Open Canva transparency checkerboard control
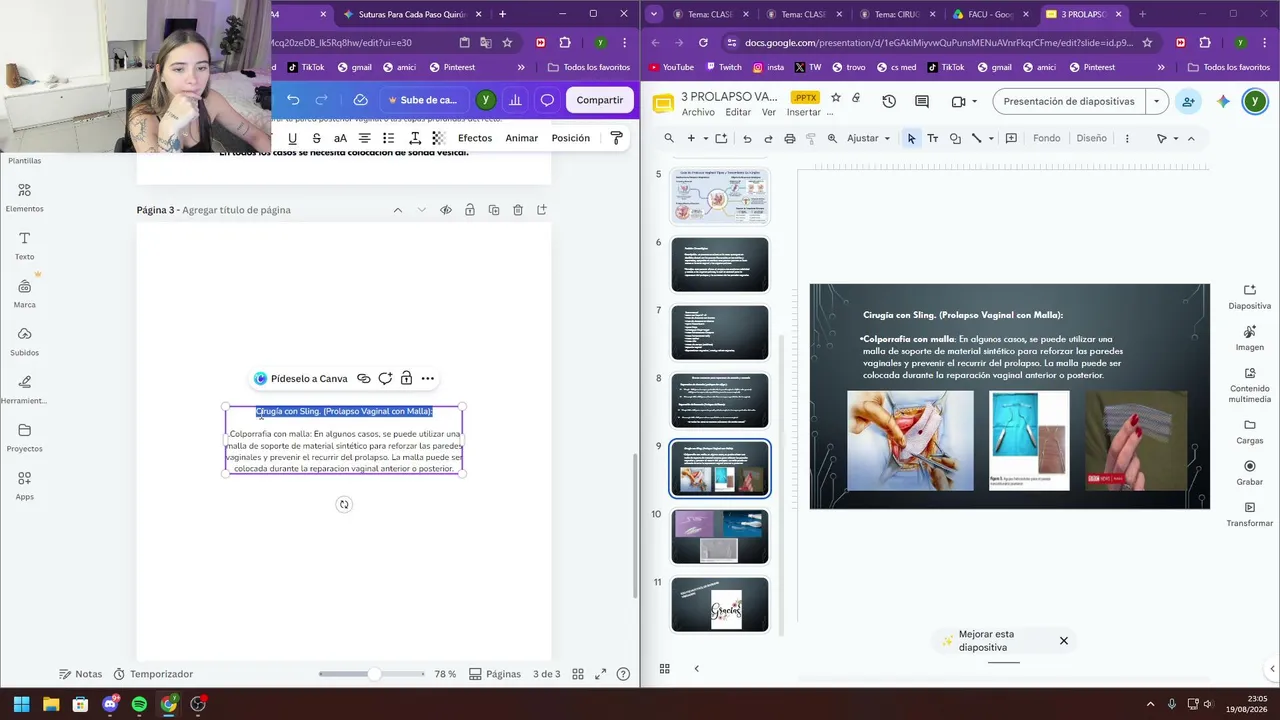The width and height of the screenshot is (1280, 720). [x=438, y=138]
